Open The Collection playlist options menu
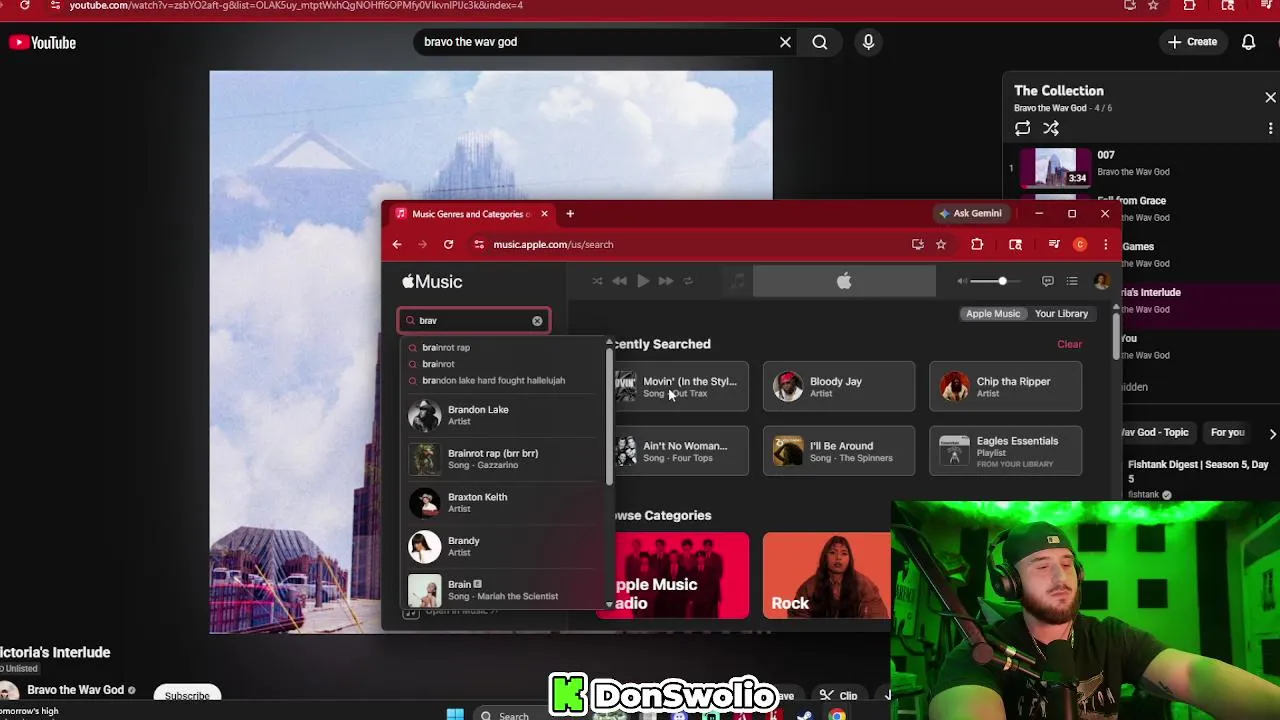Image resolution: width=1280 pixels, height=720 pixels. coord(1270,128)
